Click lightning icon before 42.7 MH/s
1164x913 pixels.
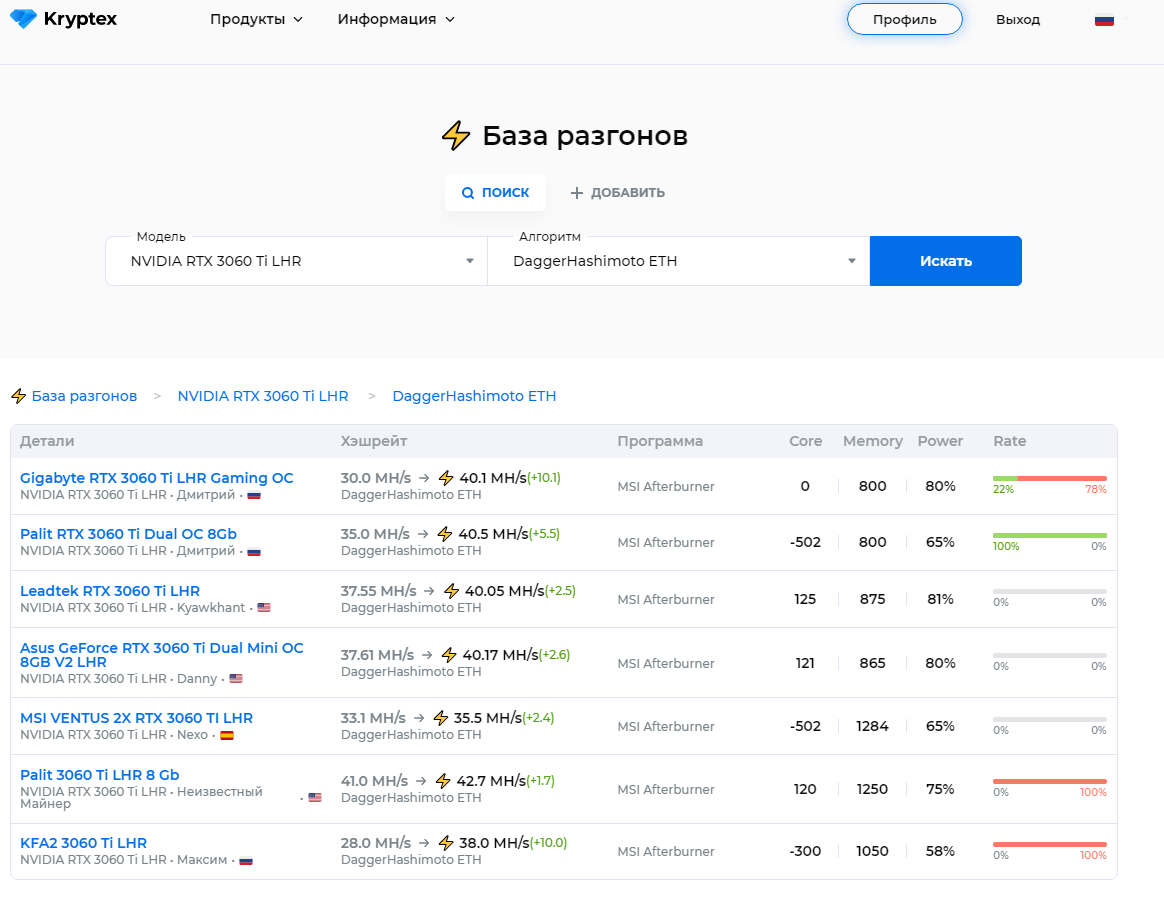(x=443, y=781)
